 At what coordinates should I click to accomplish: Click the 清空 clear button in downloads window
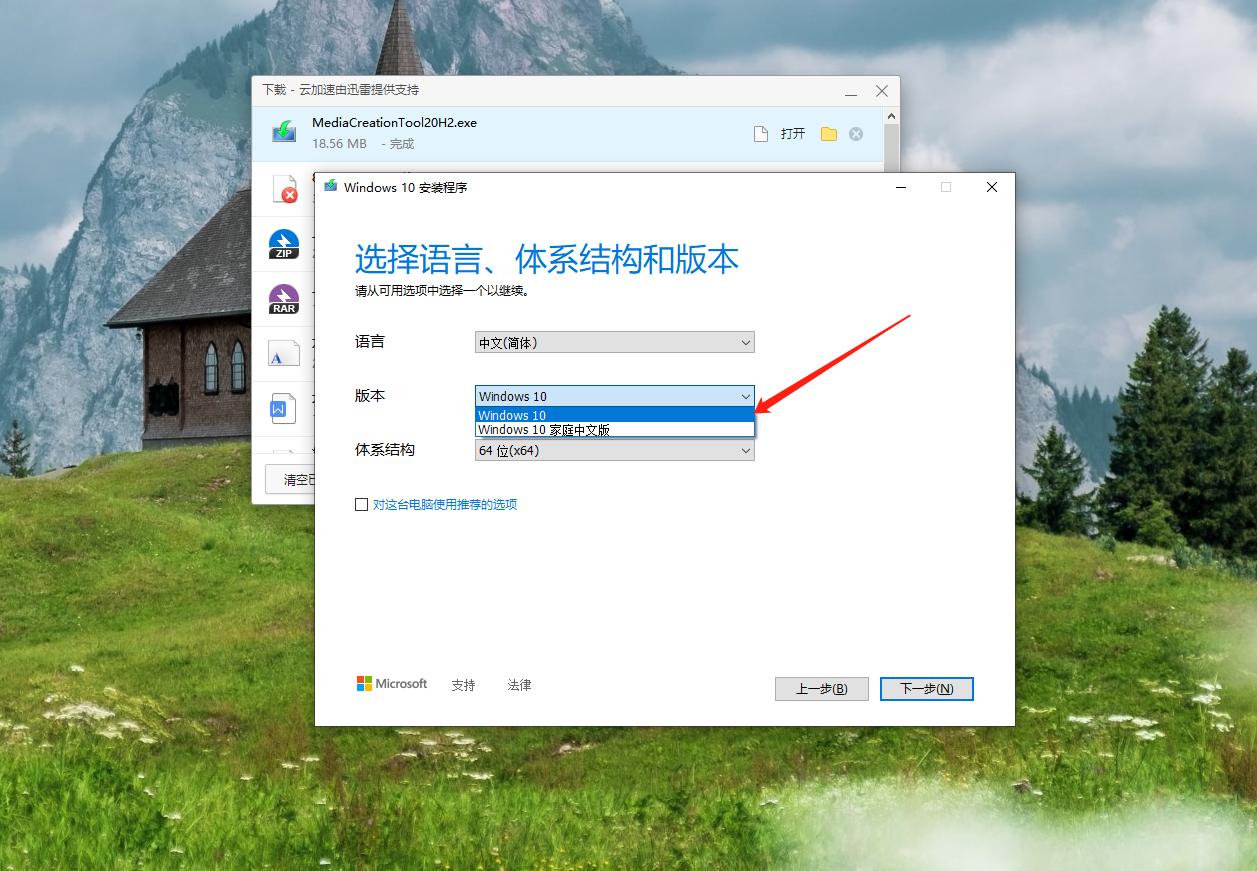pos(292,479)
